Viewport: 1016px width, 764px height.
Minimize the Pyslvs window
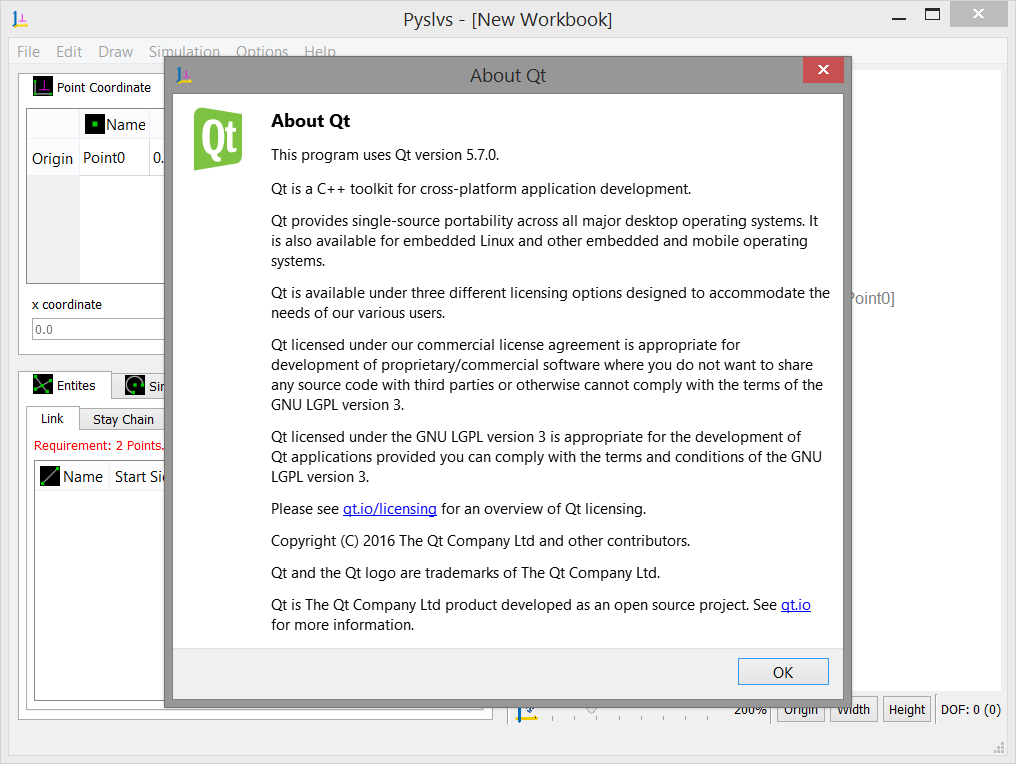[x=899, y=18]
